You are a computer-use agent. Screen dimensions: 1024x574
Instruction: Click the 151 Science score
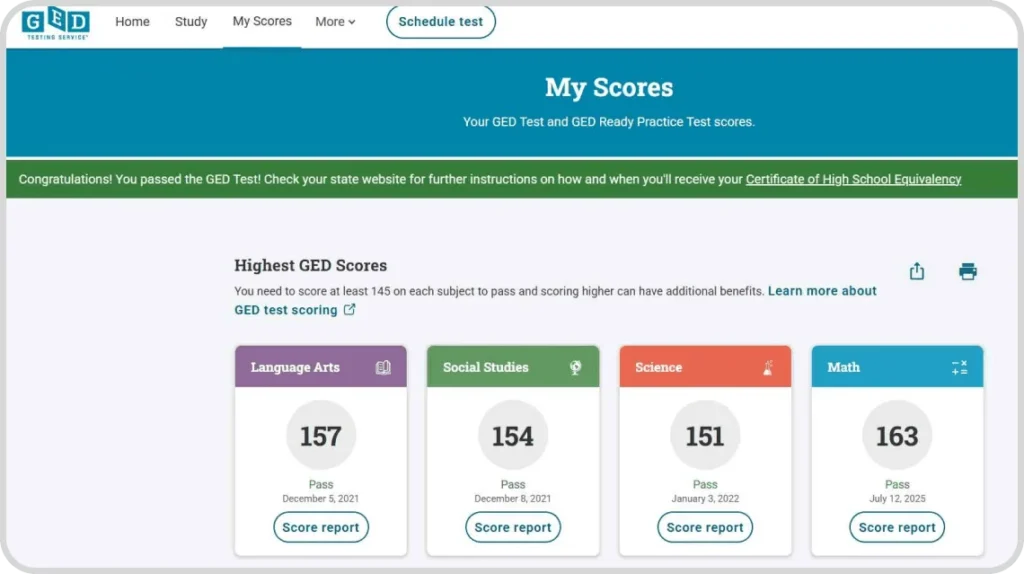705,436
